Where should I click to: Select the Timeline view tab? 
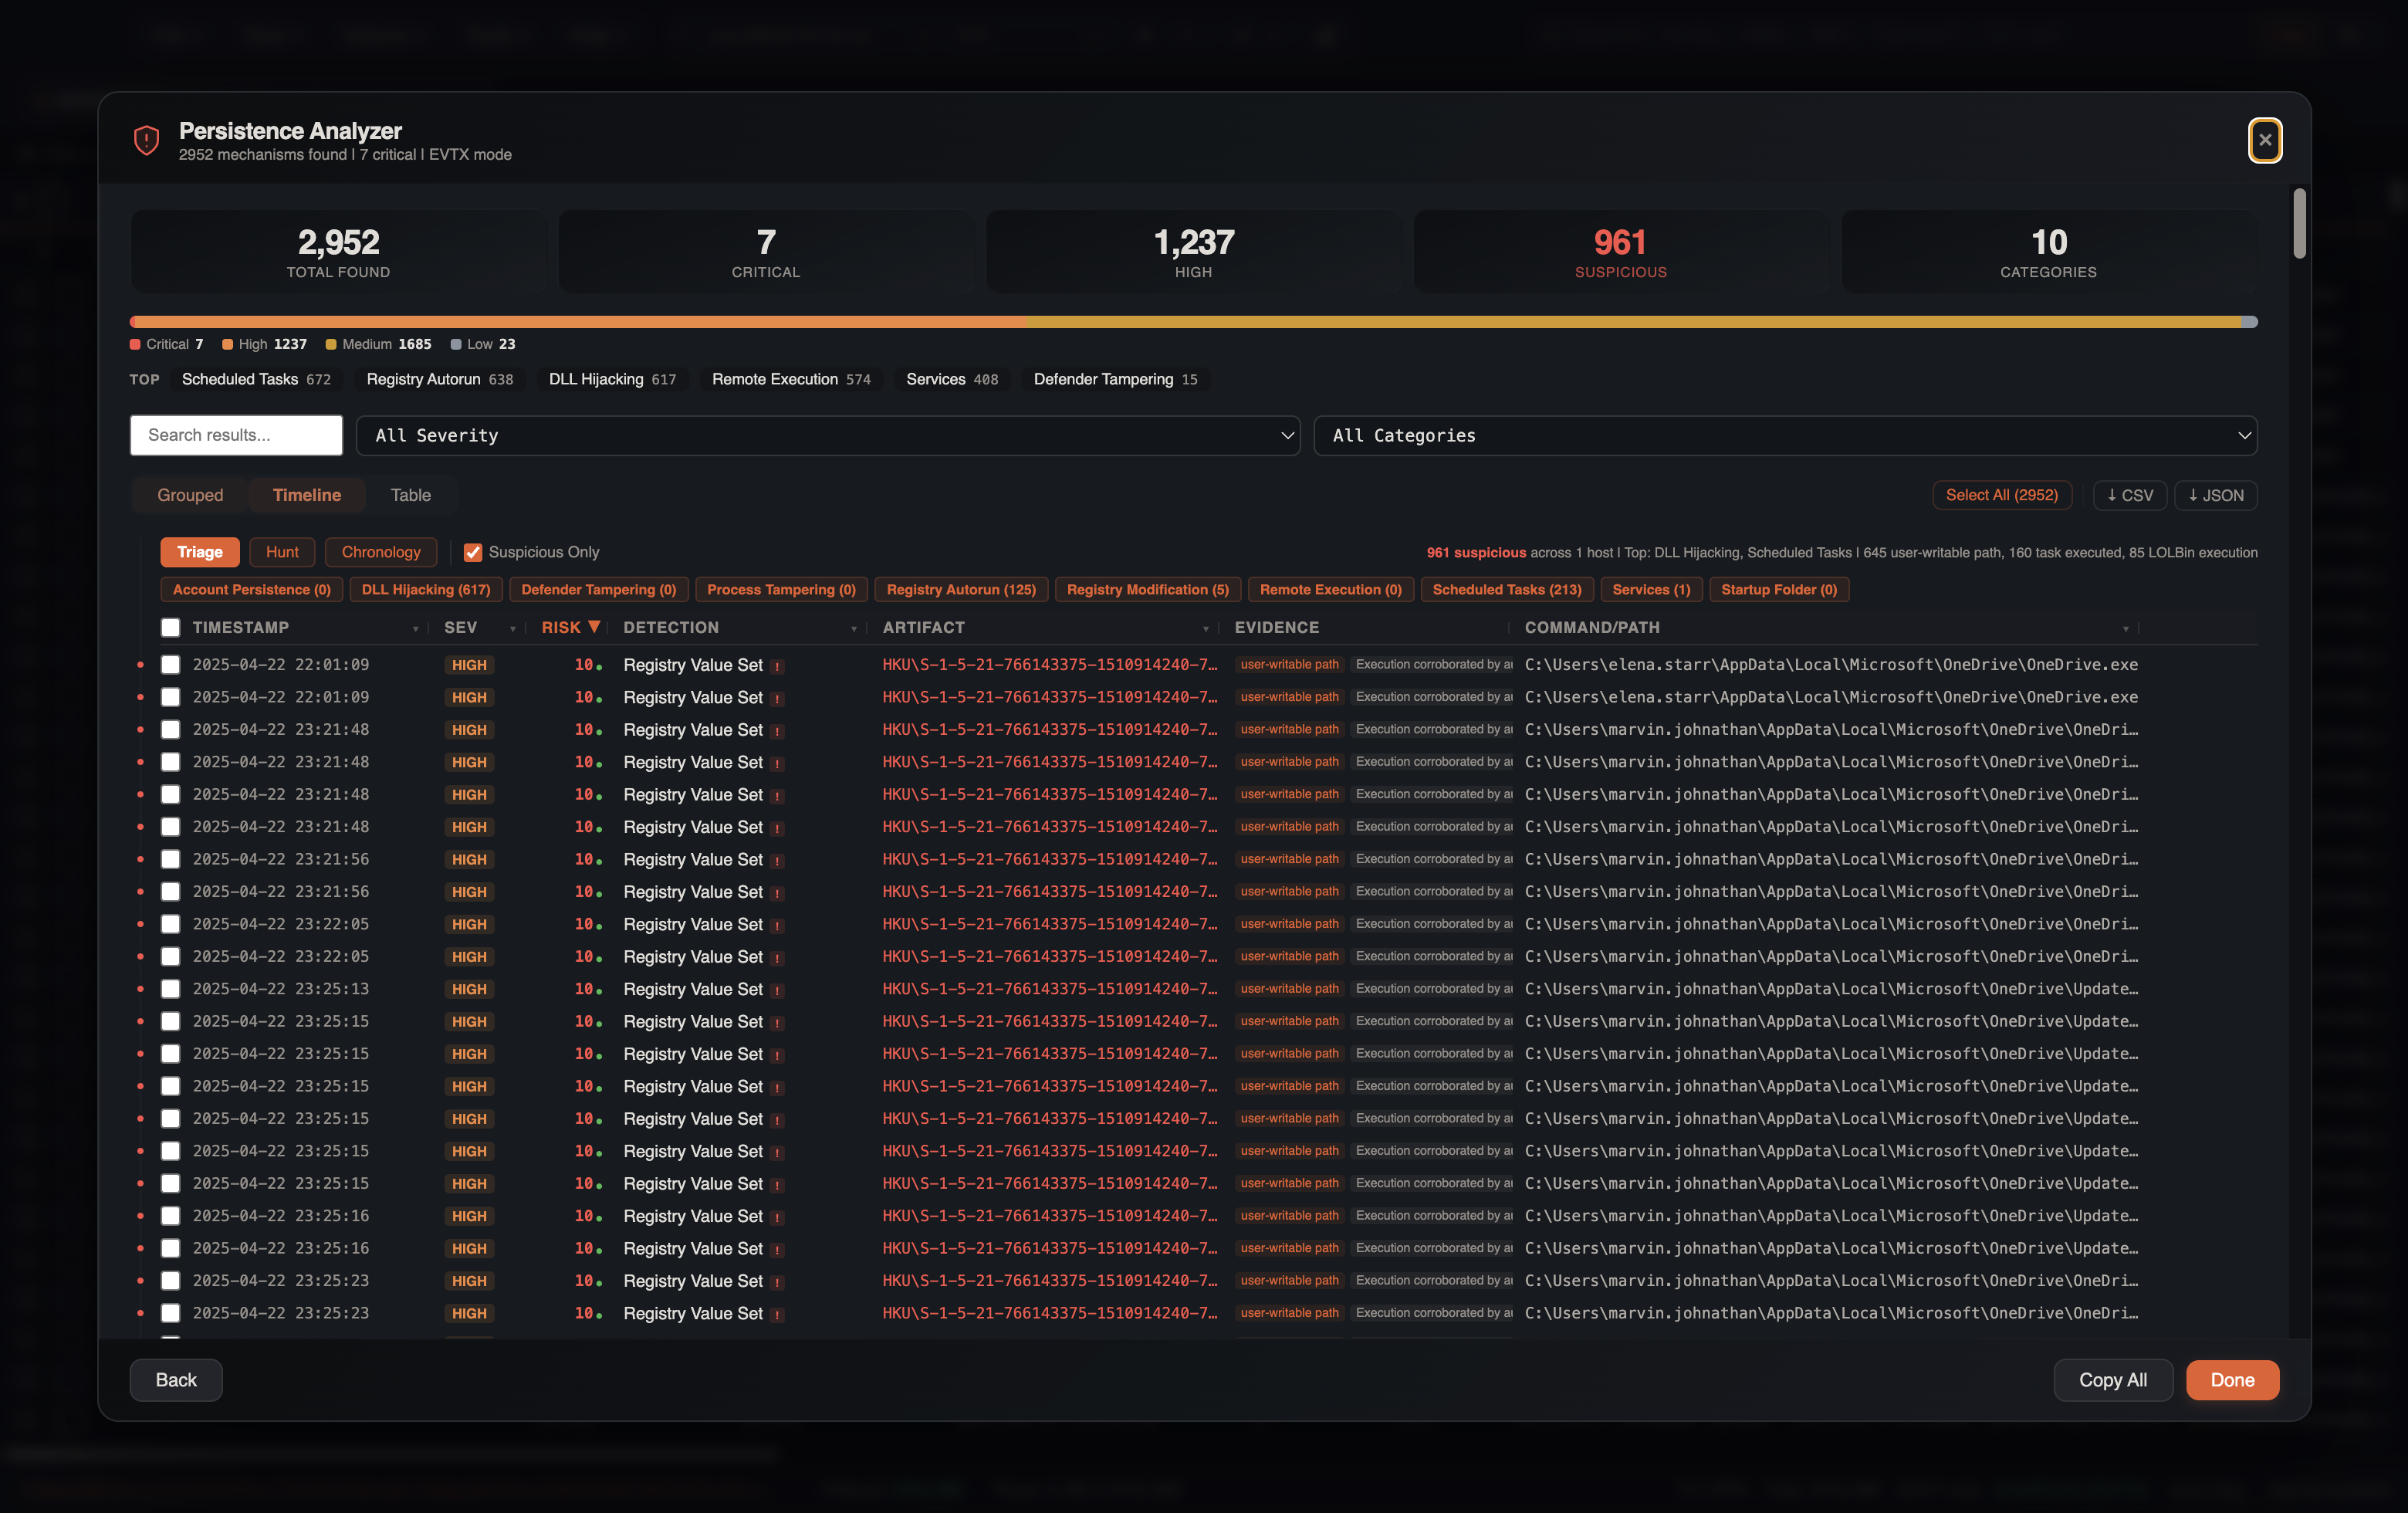(x=307, y=495)
